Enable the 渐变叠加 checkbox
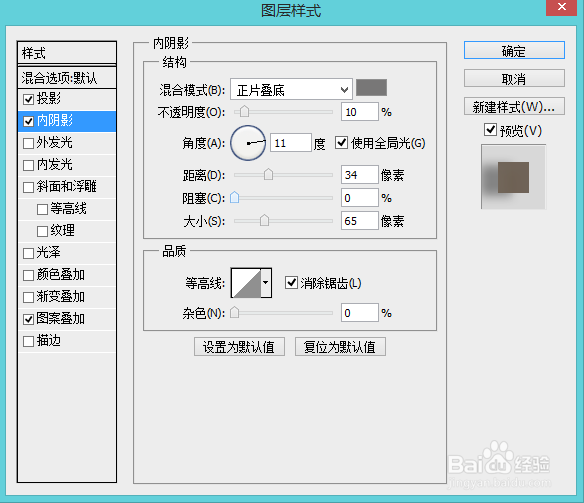Image resolution: width=584 pixels, height=503 pixels. 28,297
